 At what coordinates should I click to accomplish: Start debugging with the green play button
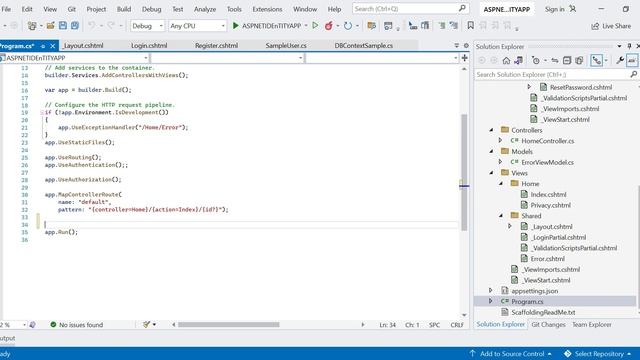[x=236, y=26]
